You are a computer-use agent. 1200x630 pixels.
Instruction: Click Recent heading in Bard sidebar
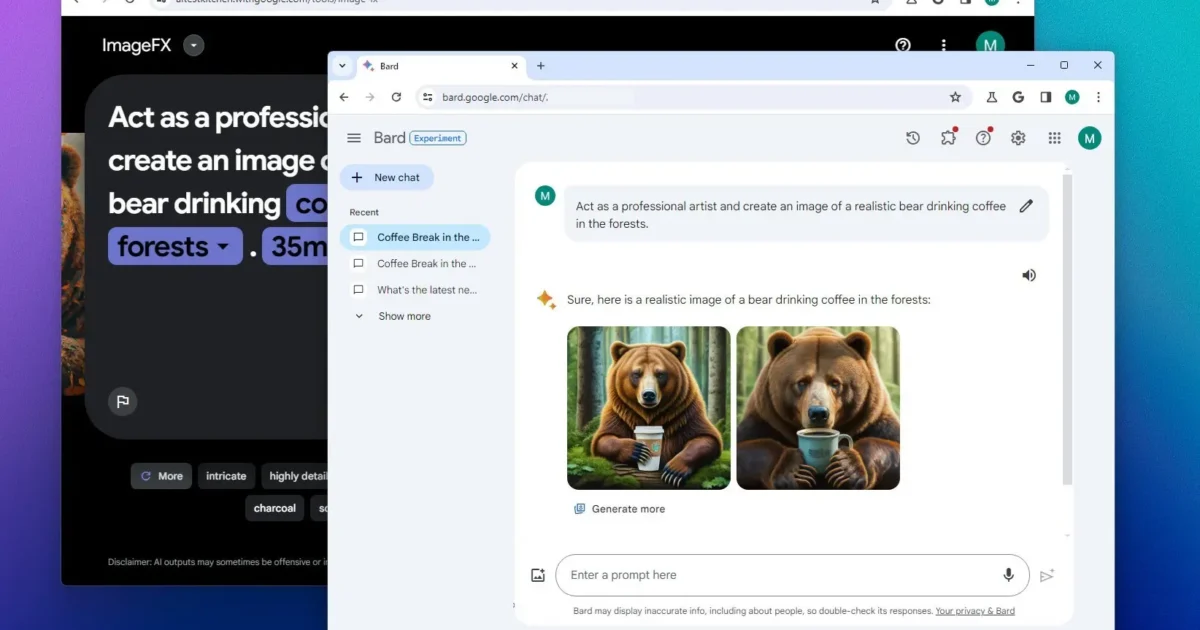pos(364,212)
